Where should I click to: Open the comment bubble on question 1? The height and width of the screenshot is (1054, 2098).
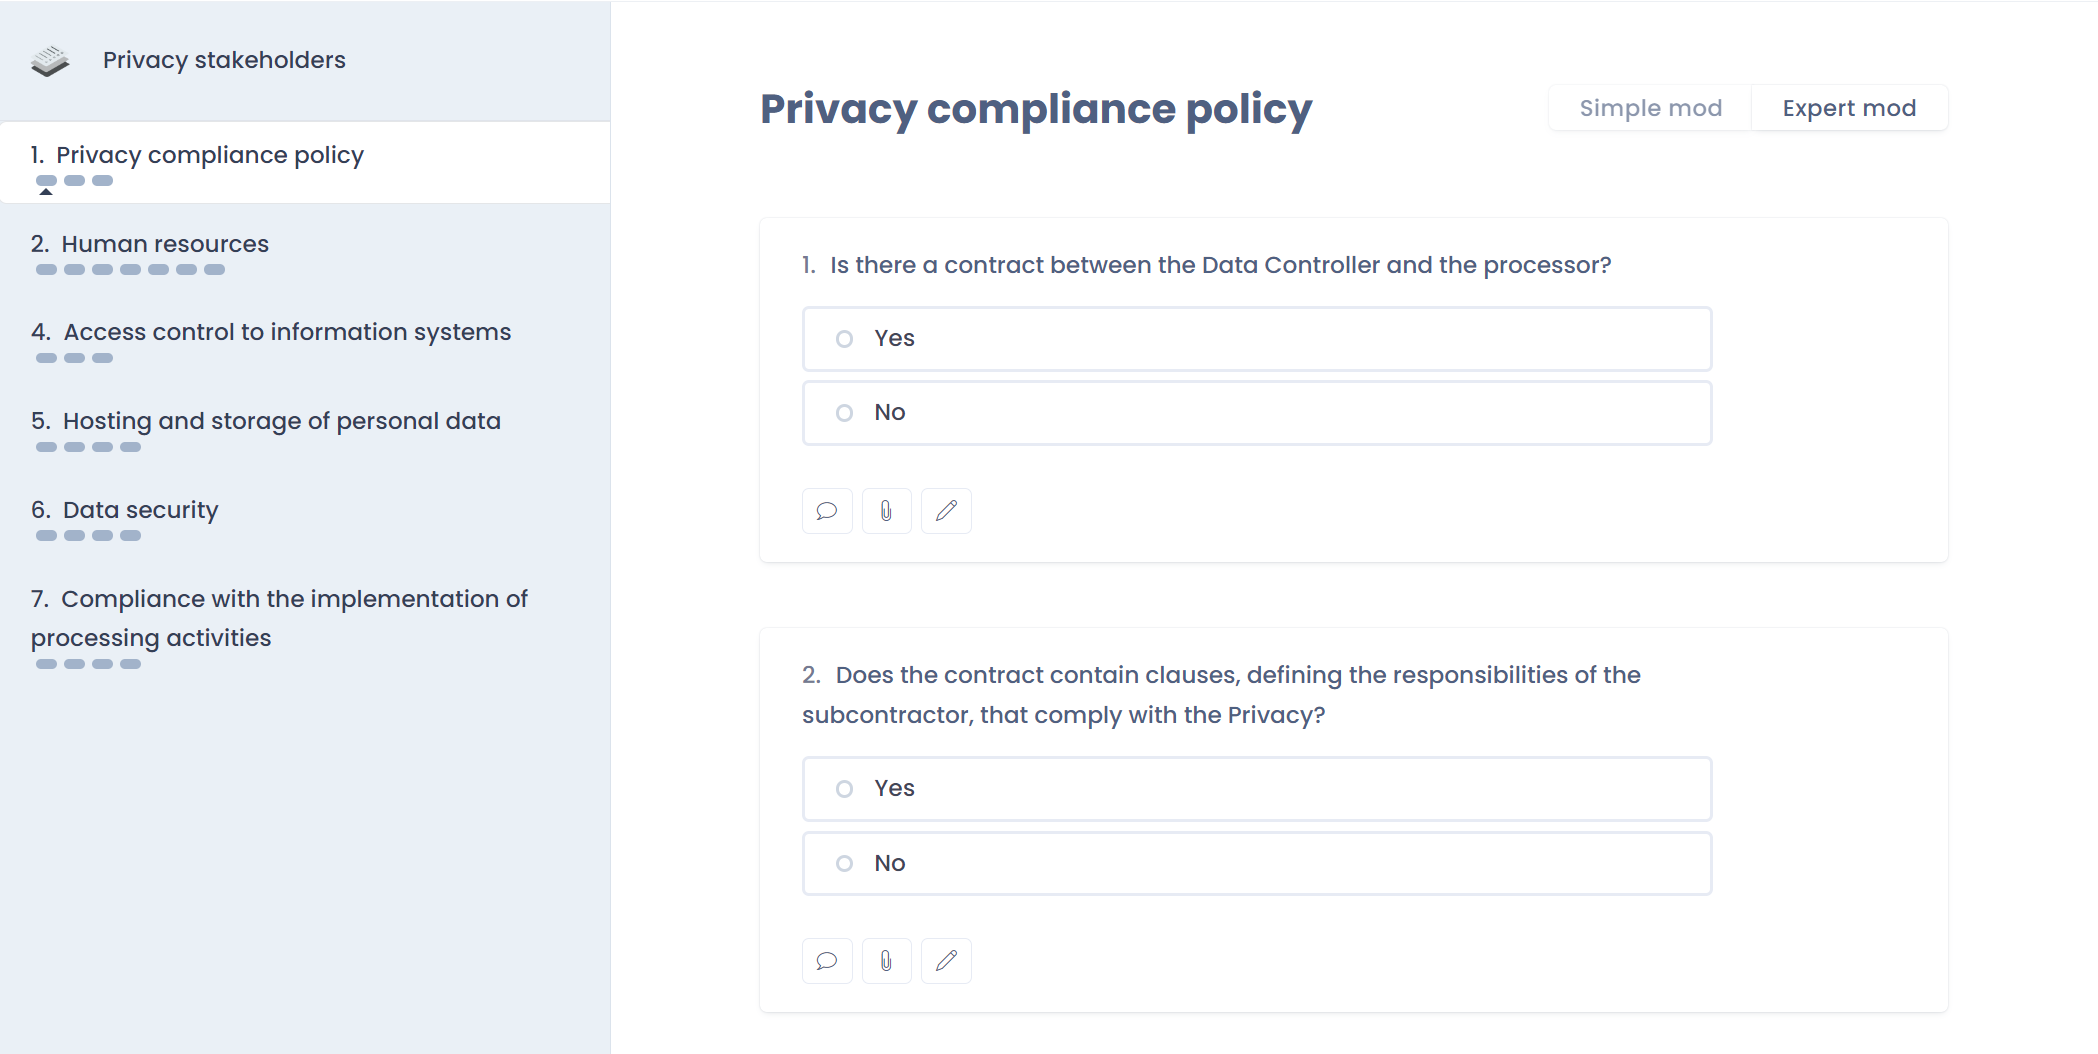827,511
